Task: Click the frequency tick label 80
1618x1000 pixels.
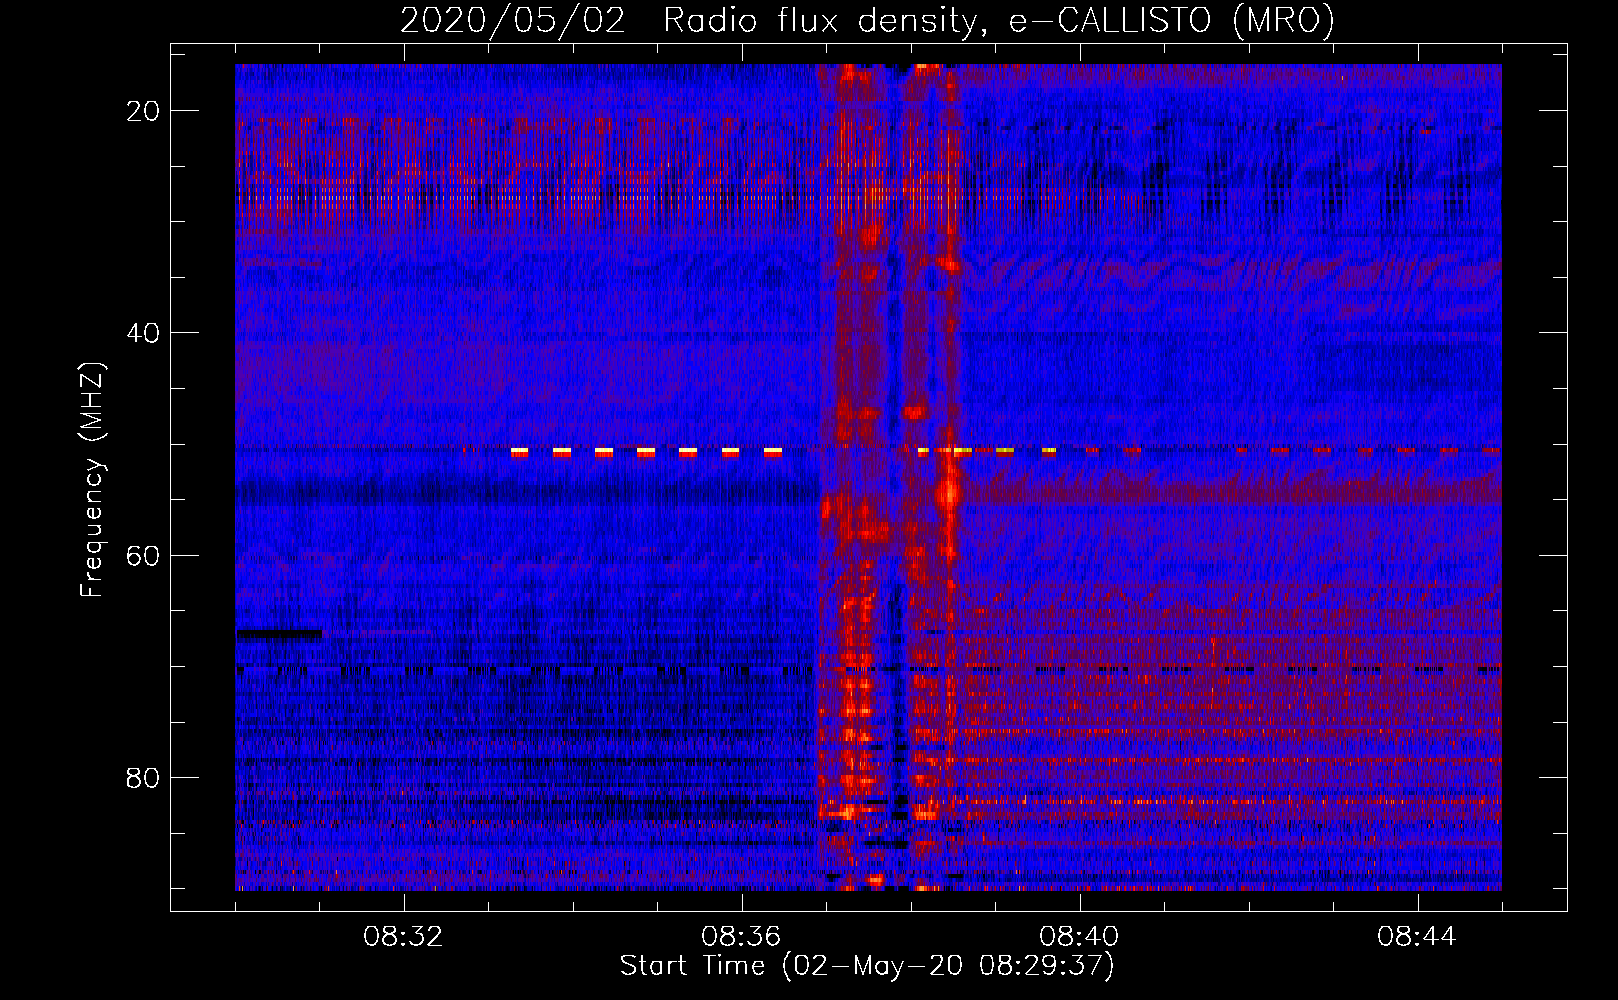Action: [143, 777]
